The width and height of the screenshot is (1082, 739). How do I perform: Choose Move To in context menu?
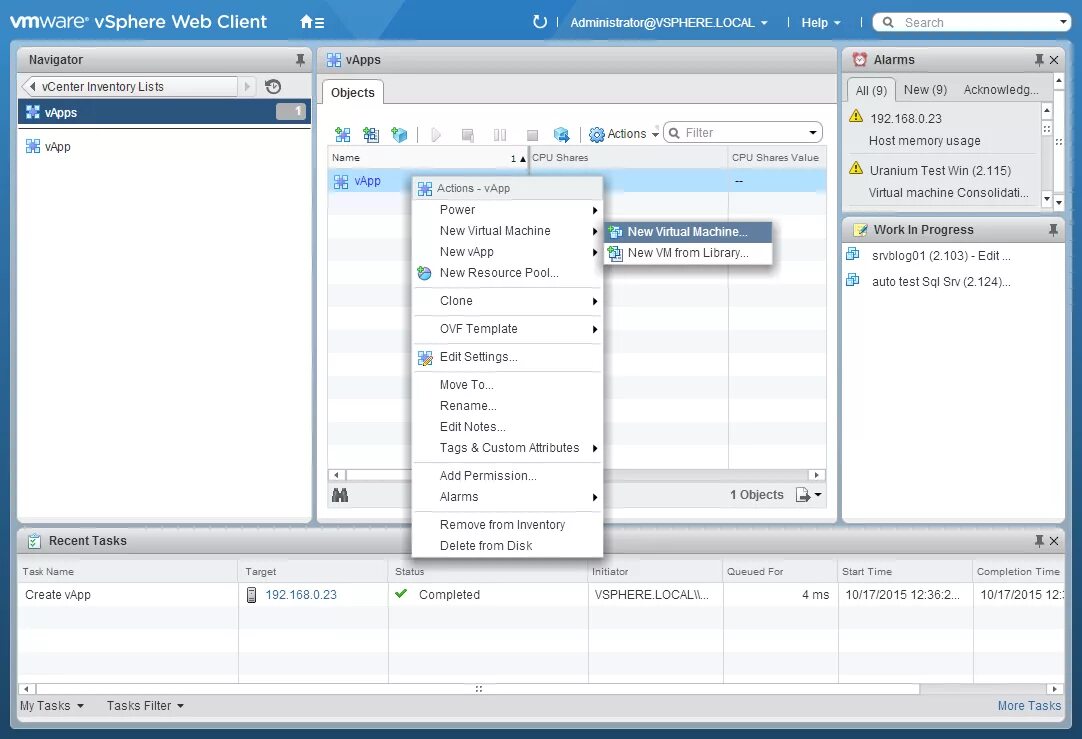[x=507, y=384]
